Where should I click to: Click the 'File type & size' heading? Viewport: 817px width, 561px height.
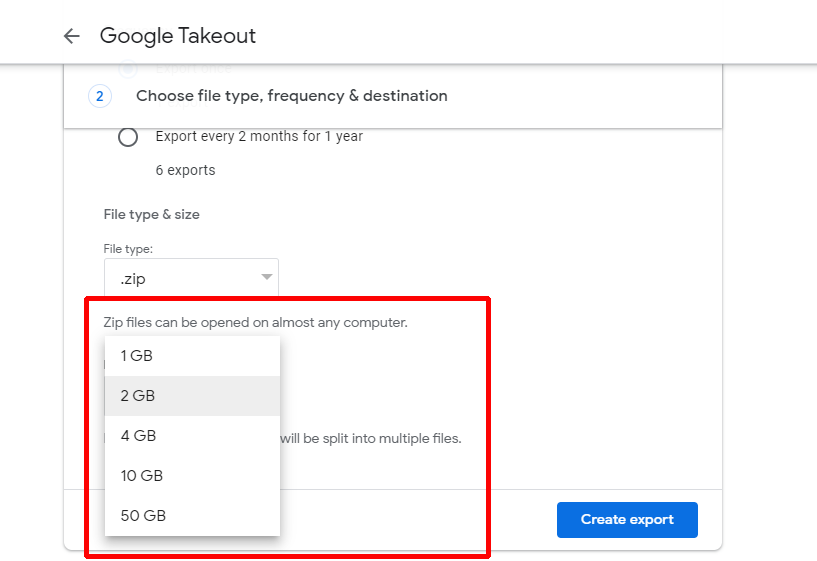click(152, 214)
